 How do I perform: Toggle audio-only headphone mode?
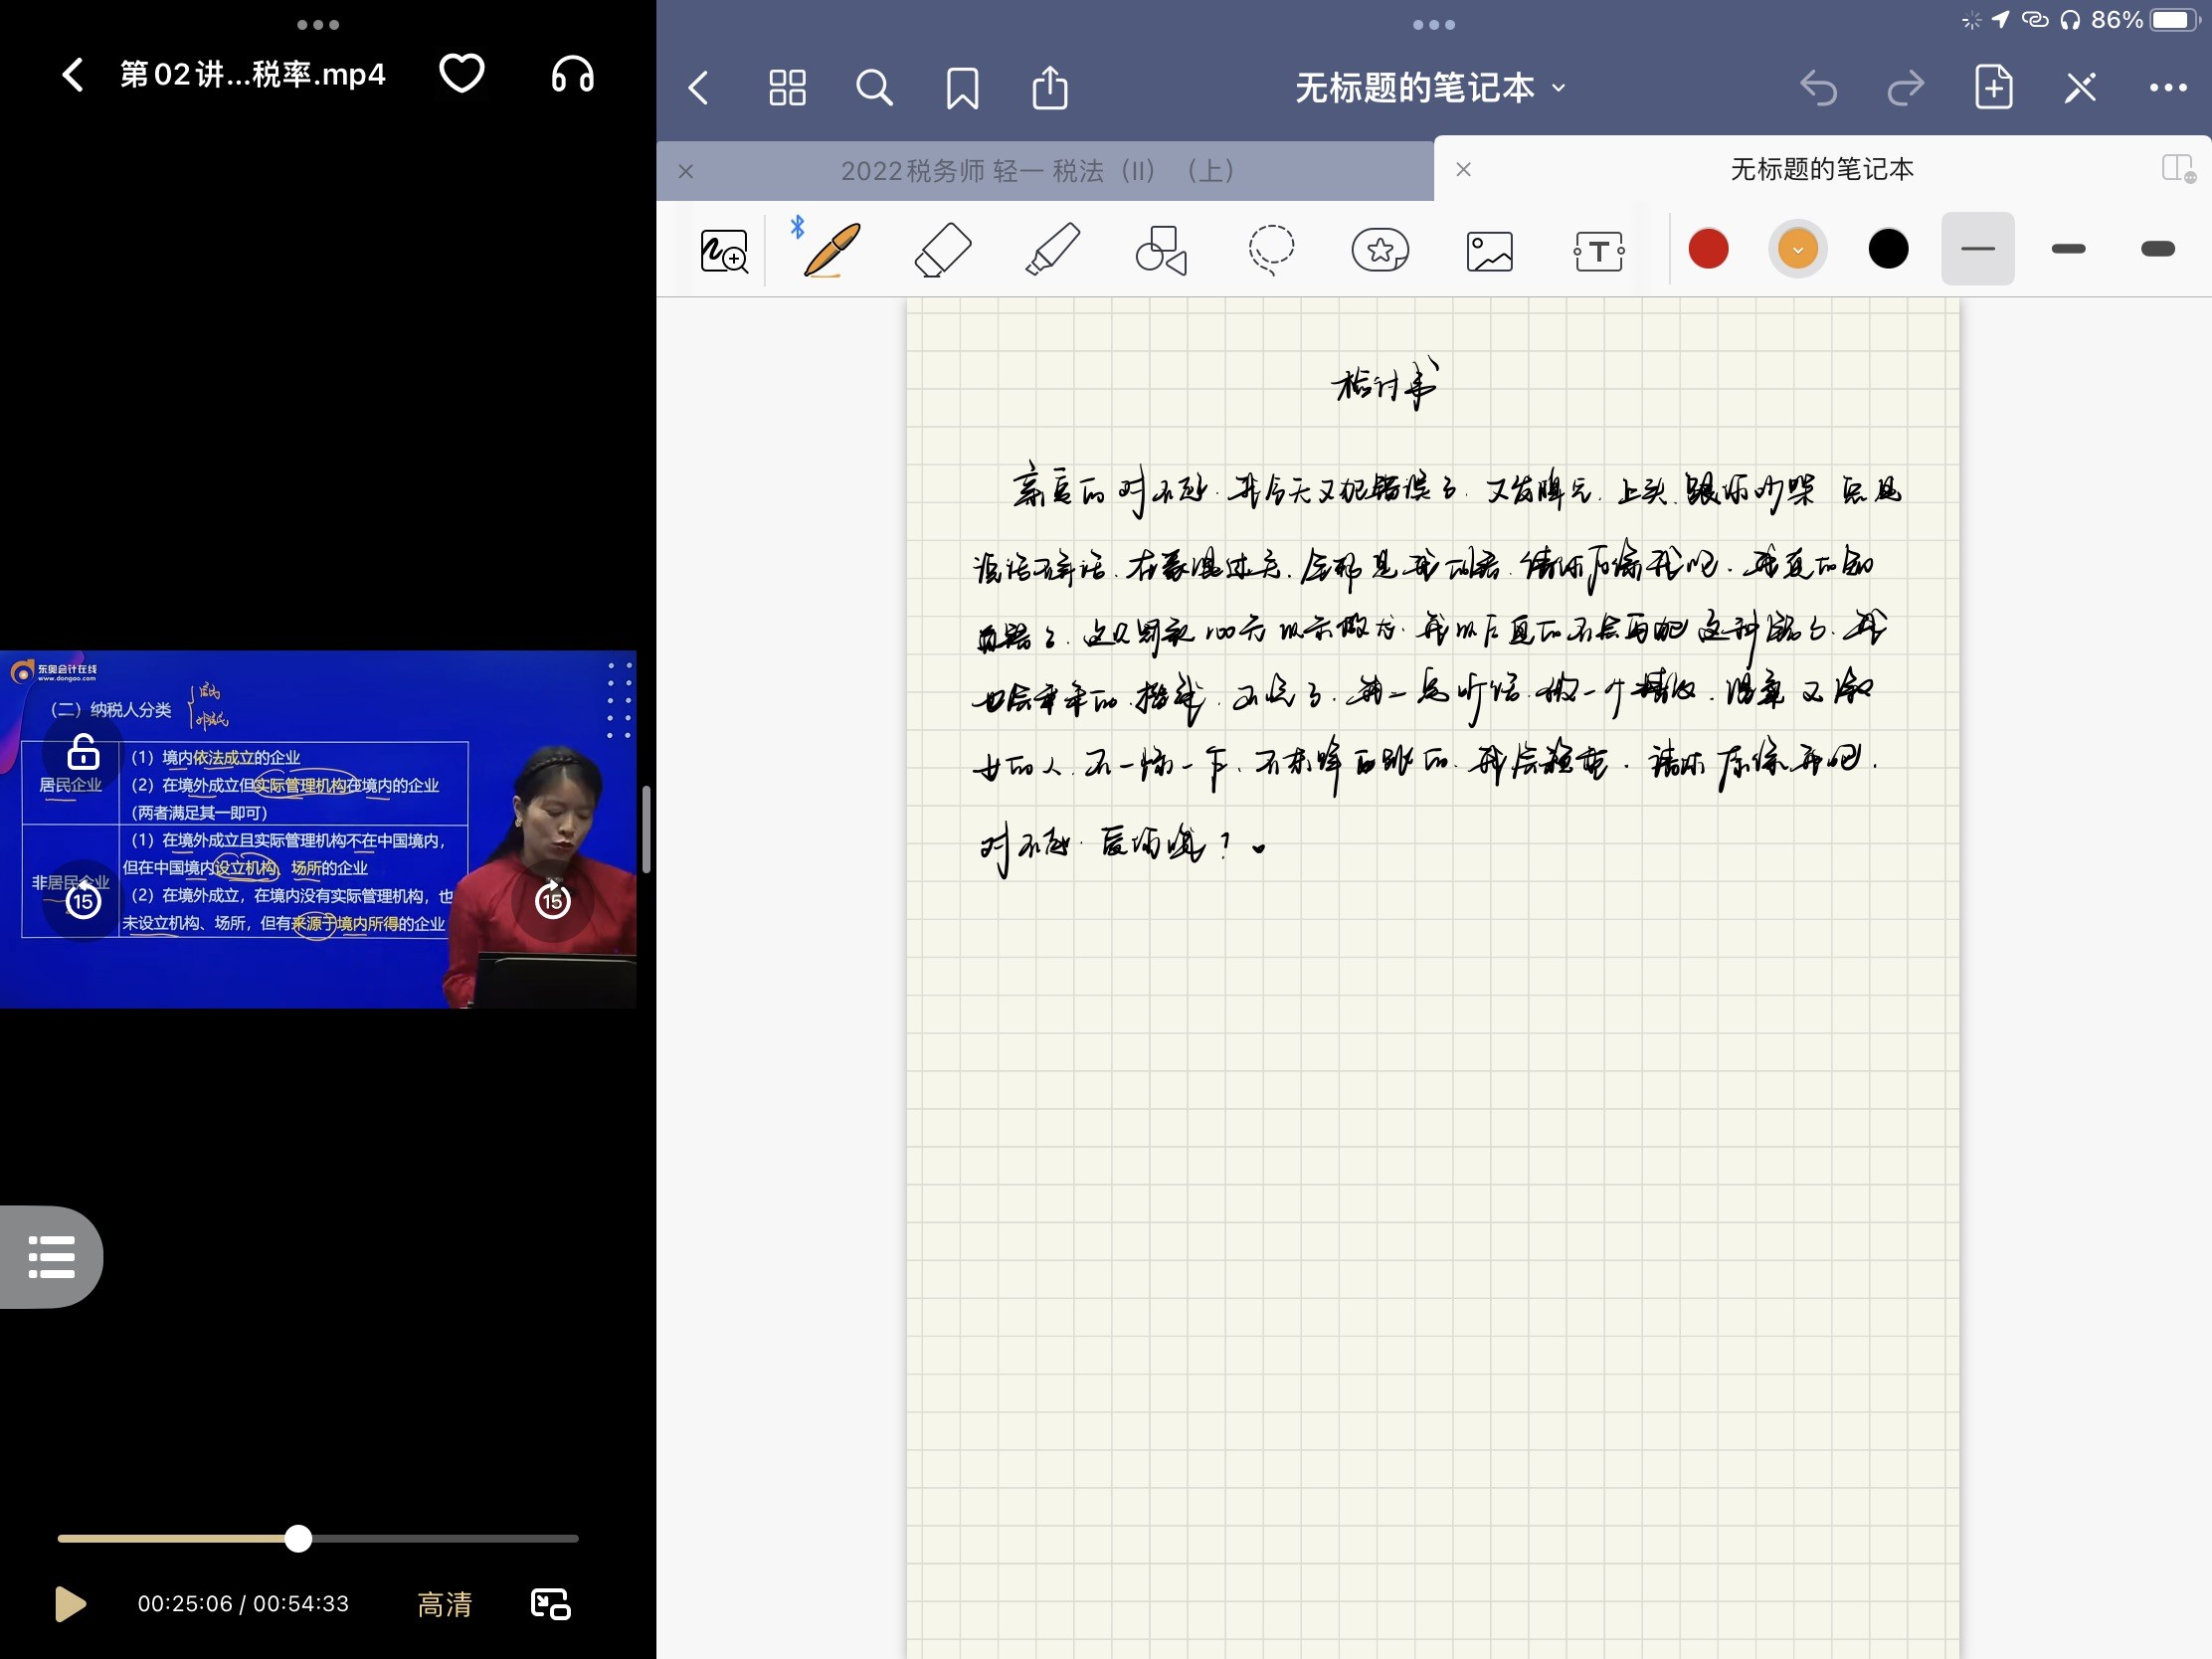pyautogui.click(x=572, y=74)
